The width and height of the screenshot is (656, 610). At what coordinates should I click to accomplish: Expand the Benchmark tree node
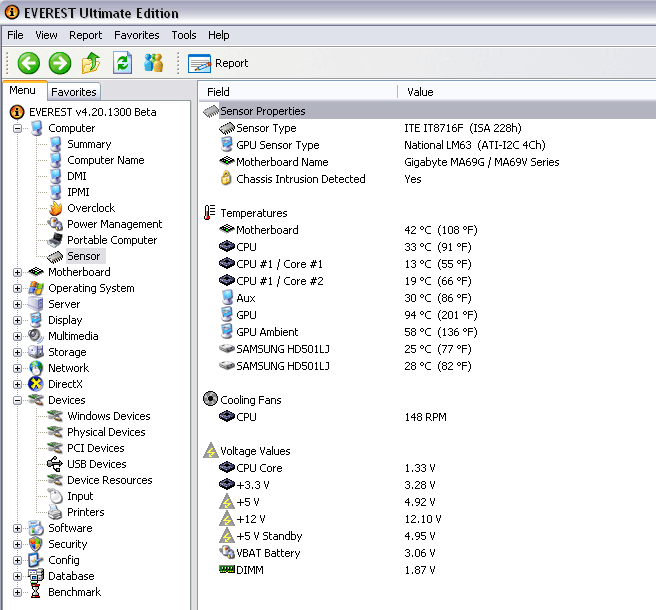pyautogui.click(x=17, y=592)
